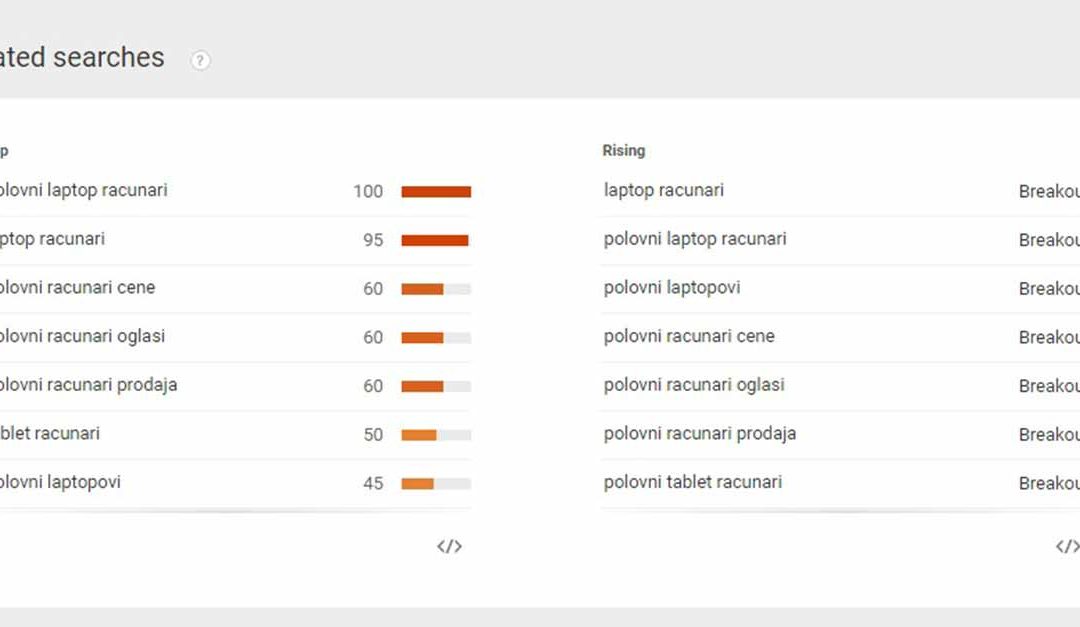Viewport: 1080px width, 627px height.
Task: Open Rising list's polovni racunari cene
Action: [689, 336]
